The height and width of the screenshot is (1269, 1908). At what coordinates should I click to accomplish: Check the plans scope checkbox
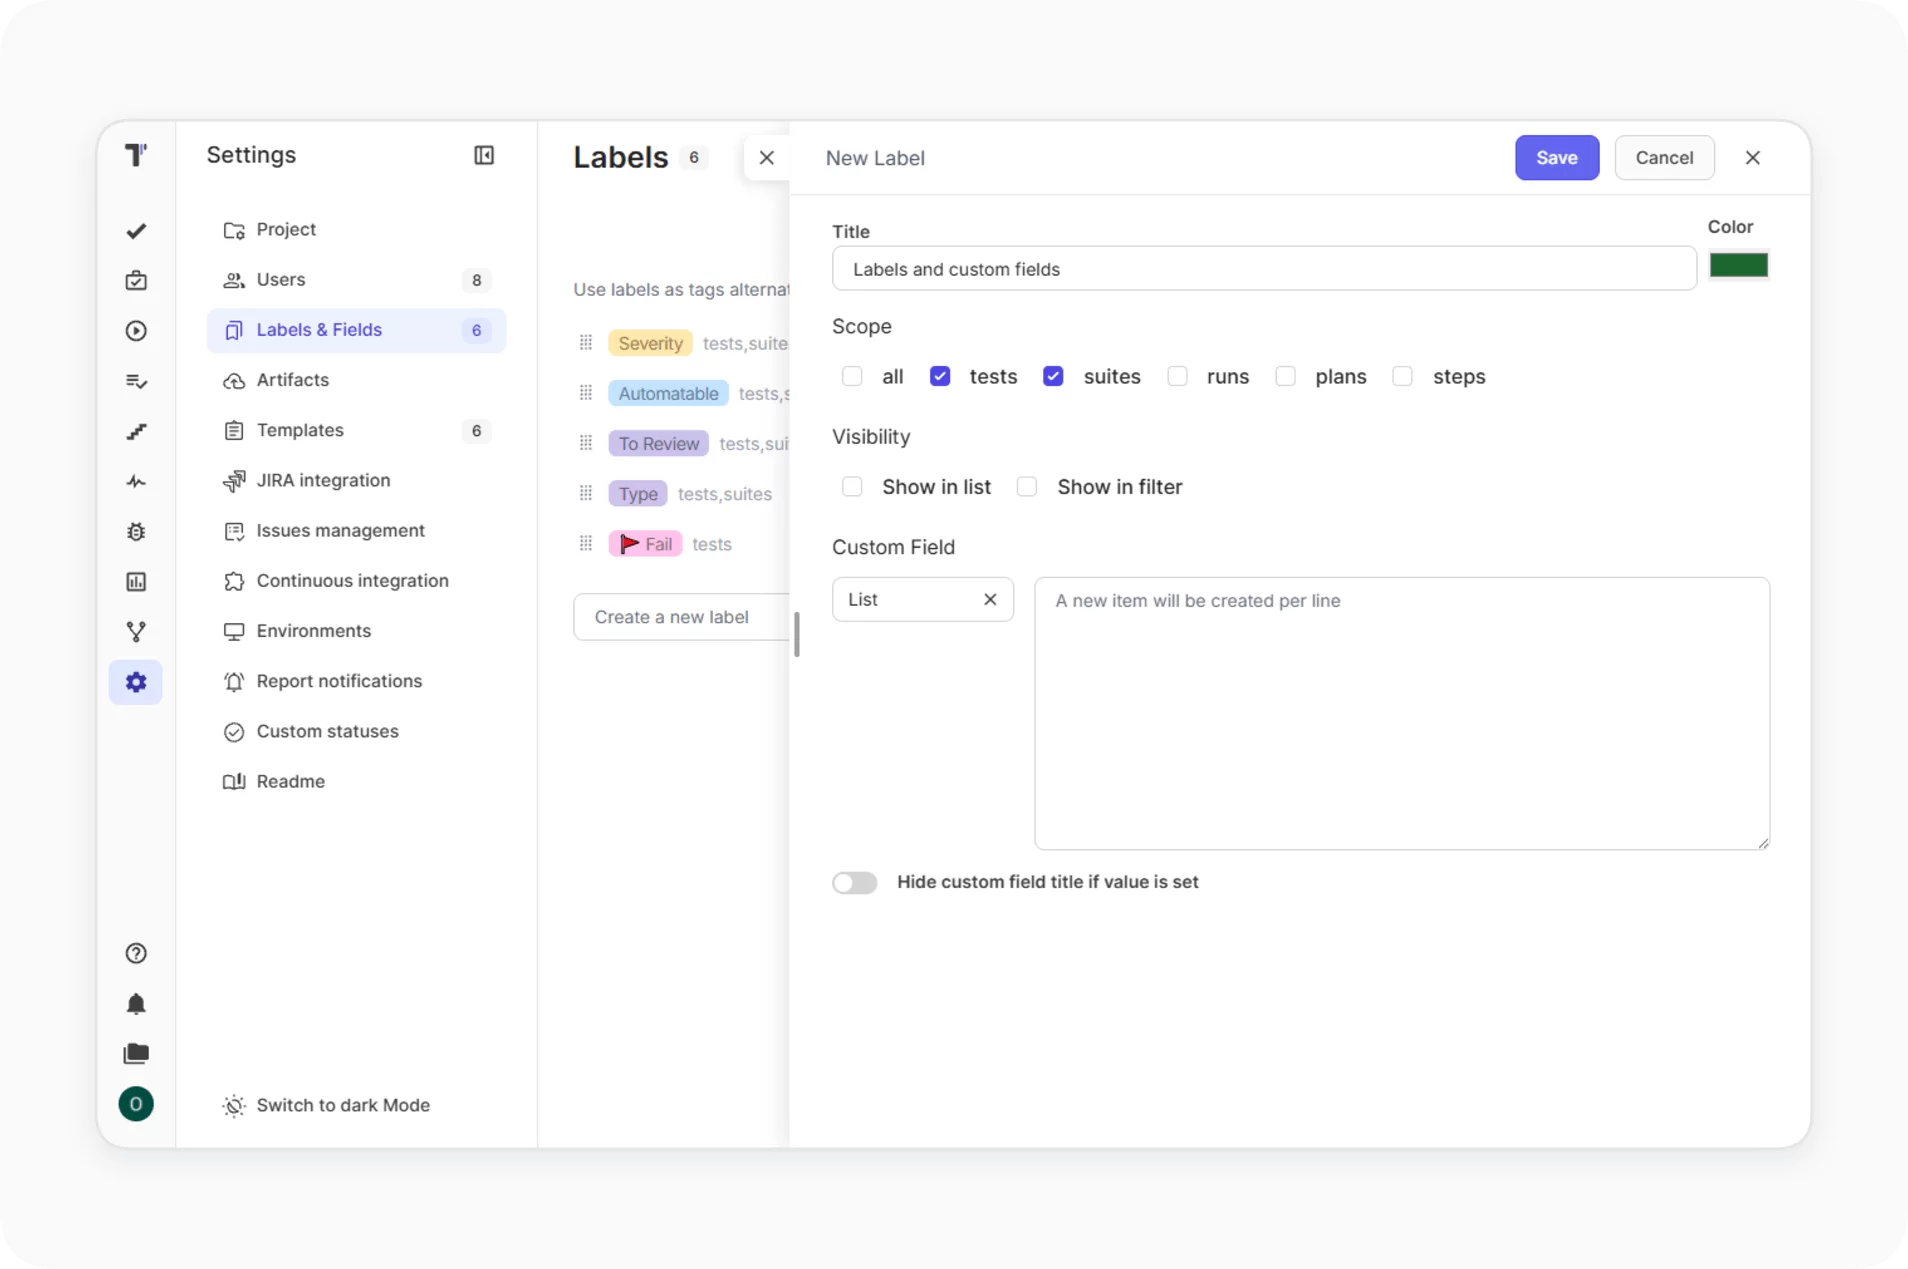1286,377
